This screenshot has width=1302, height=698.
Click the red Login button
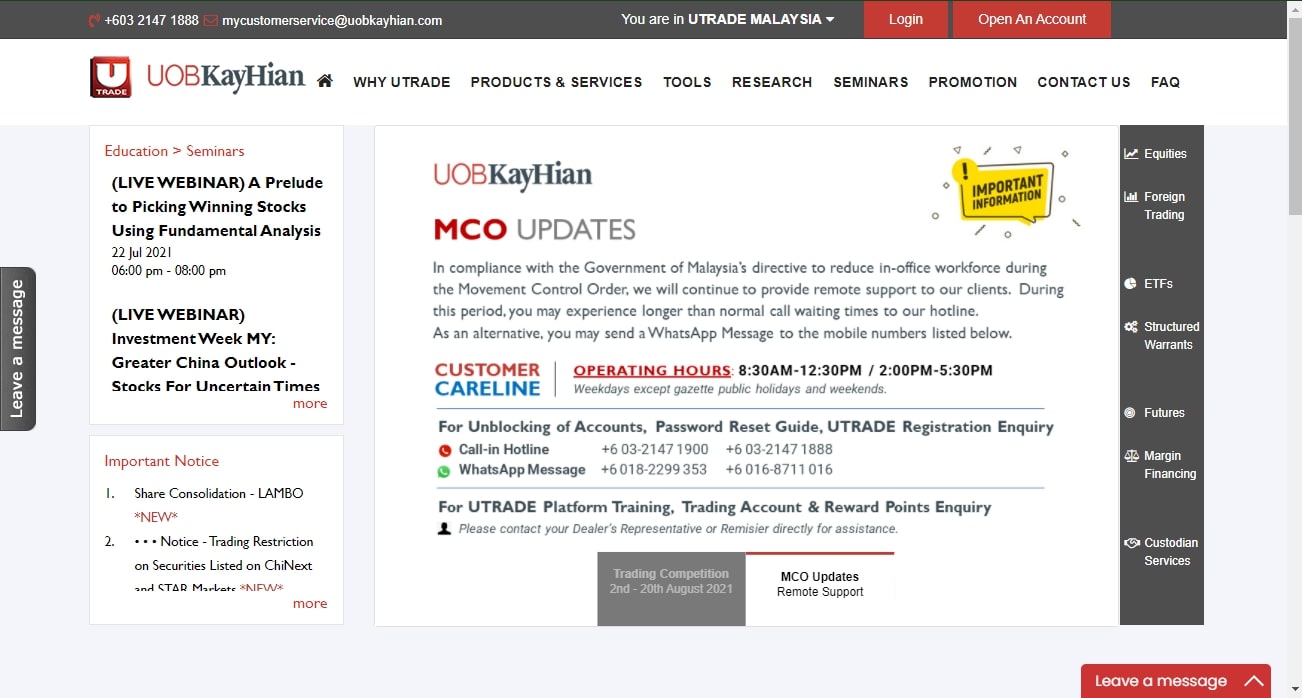pyautogui.click(x=906, y=19)
